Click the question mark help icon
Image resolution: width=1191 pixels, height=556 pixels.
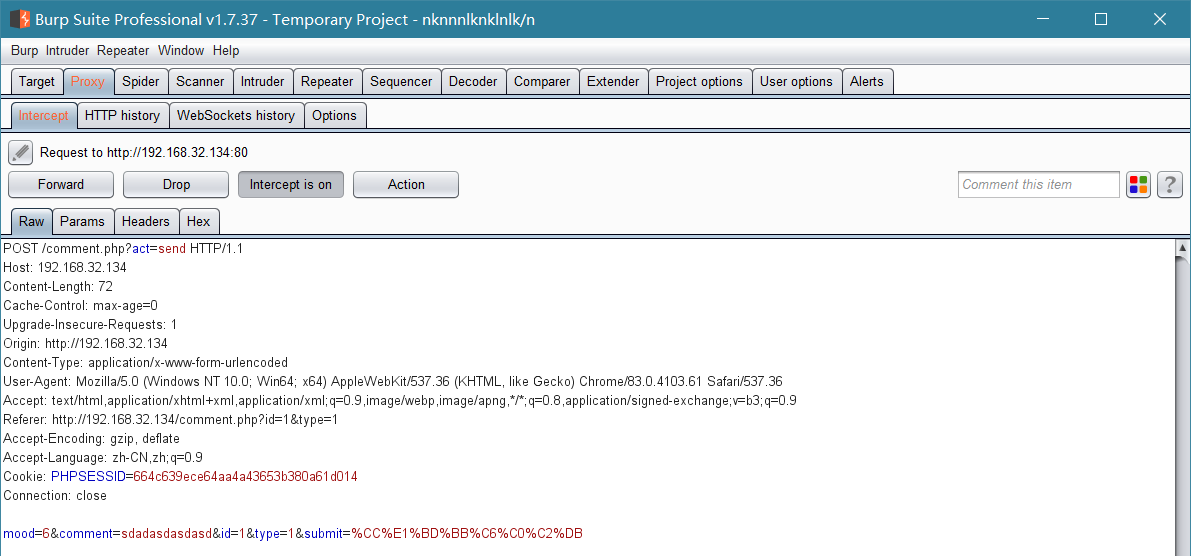tap(1170, 185)
